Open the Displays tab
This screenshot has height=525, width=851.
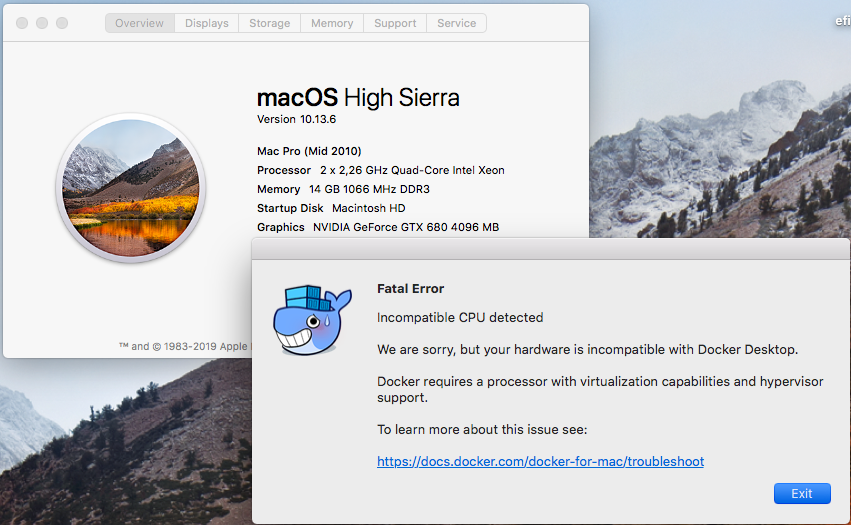pos(207,23)
